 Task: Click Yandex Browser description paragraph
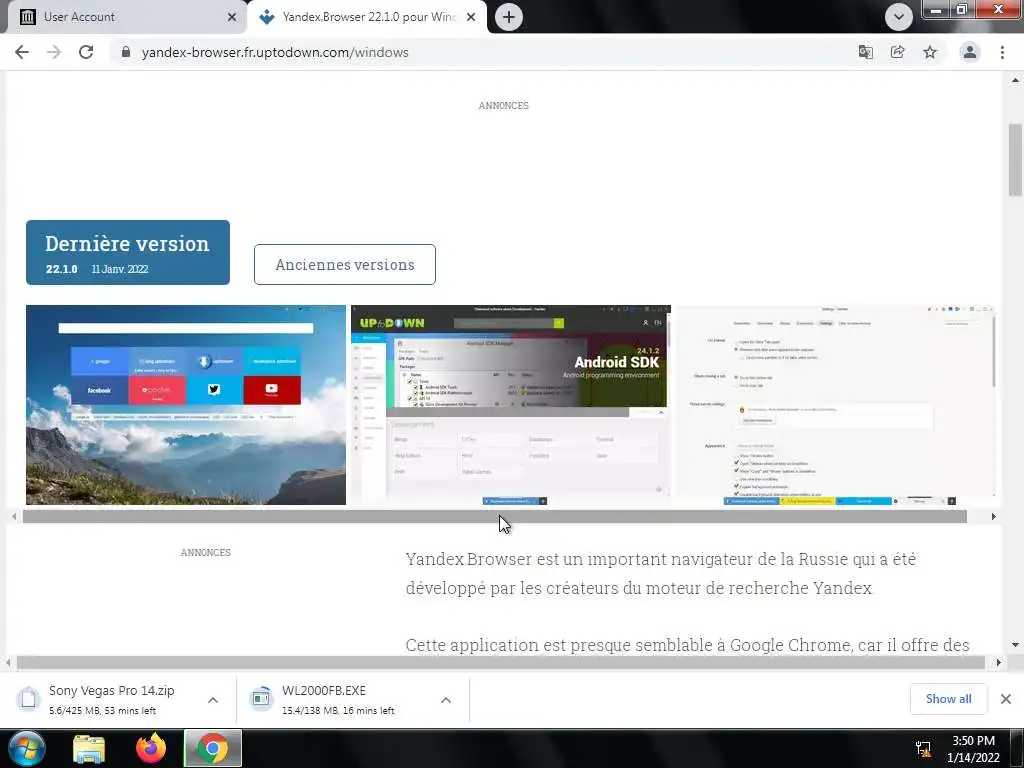click(661, 573)
